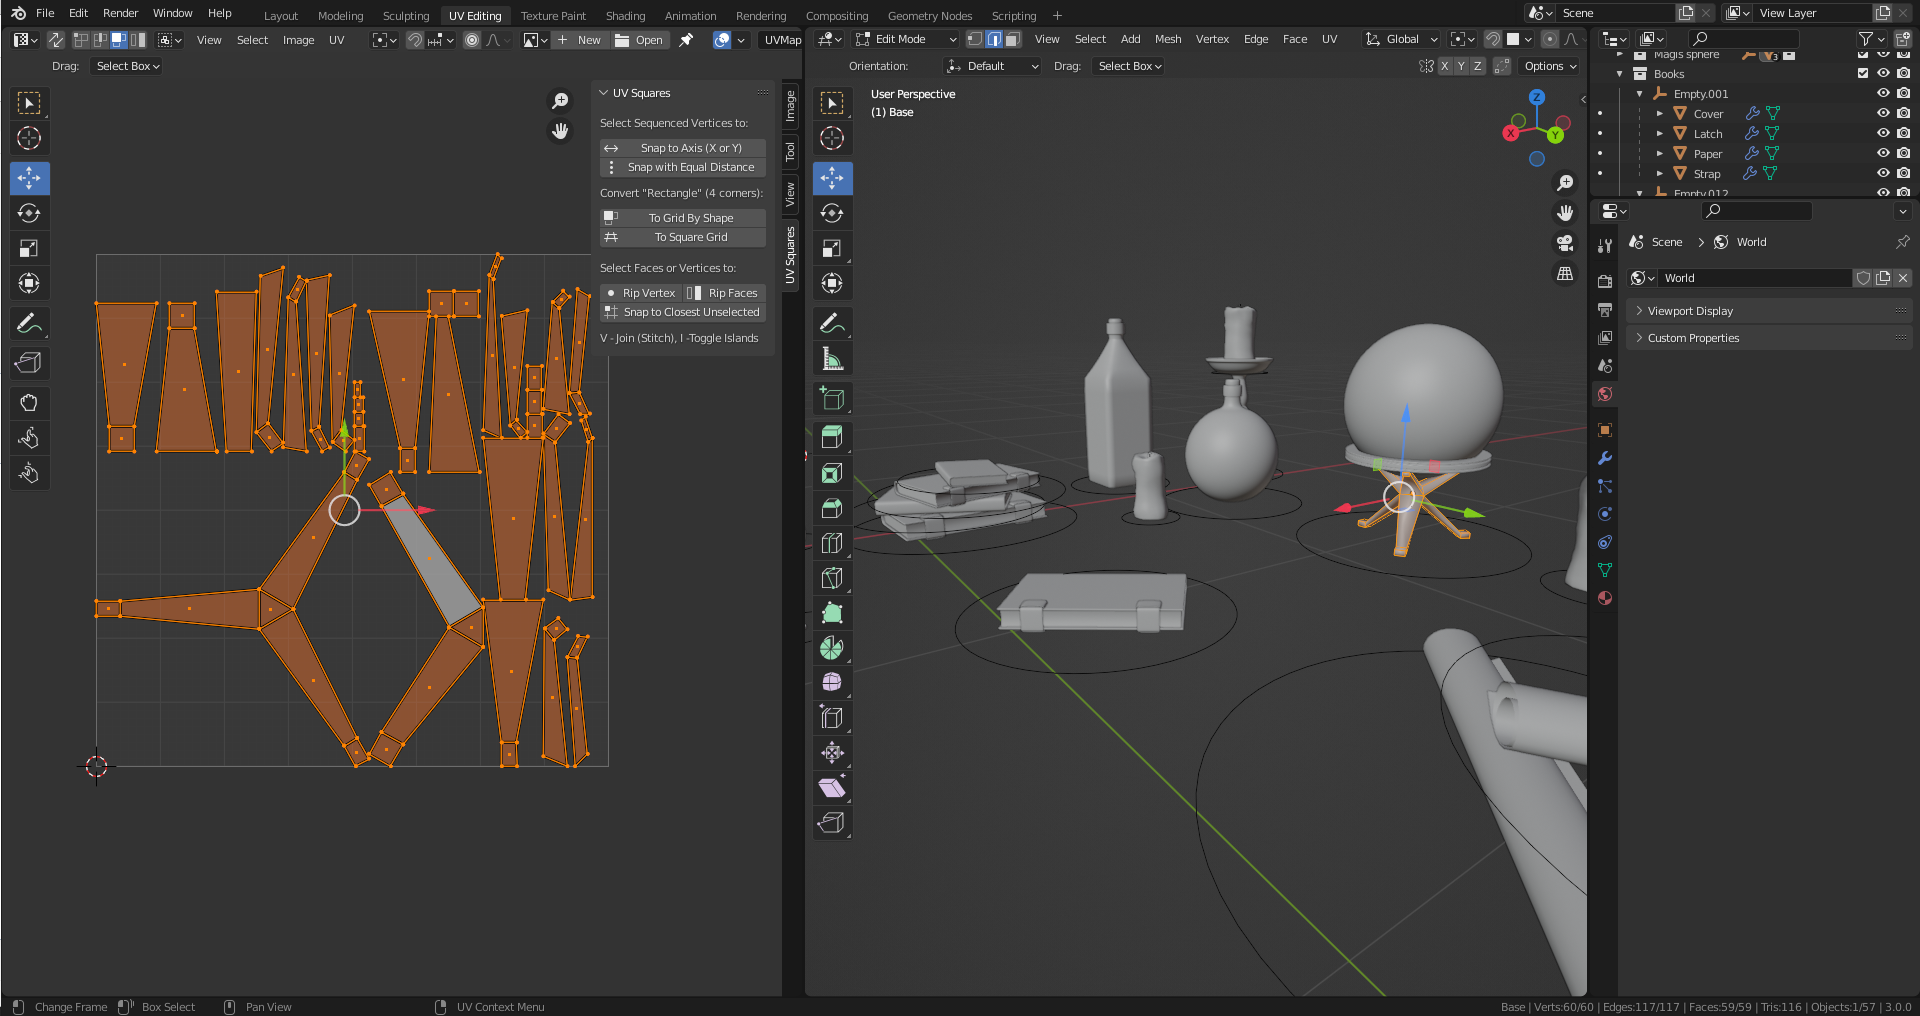
Task: Uncheck the Books collection checkbox
Action: pos(1863,73)
